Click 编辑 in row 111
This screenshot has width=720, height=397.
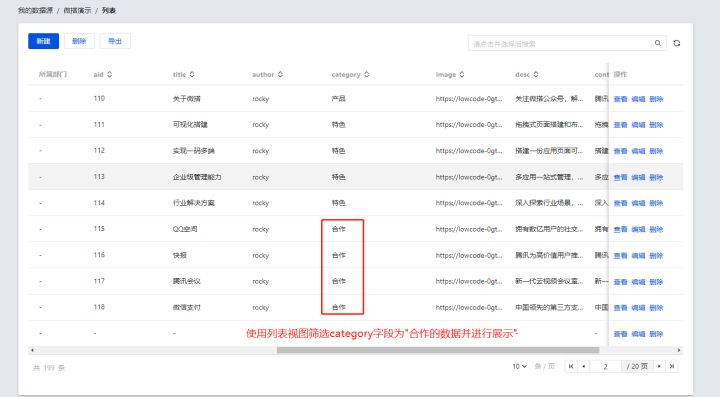point(638,125)
